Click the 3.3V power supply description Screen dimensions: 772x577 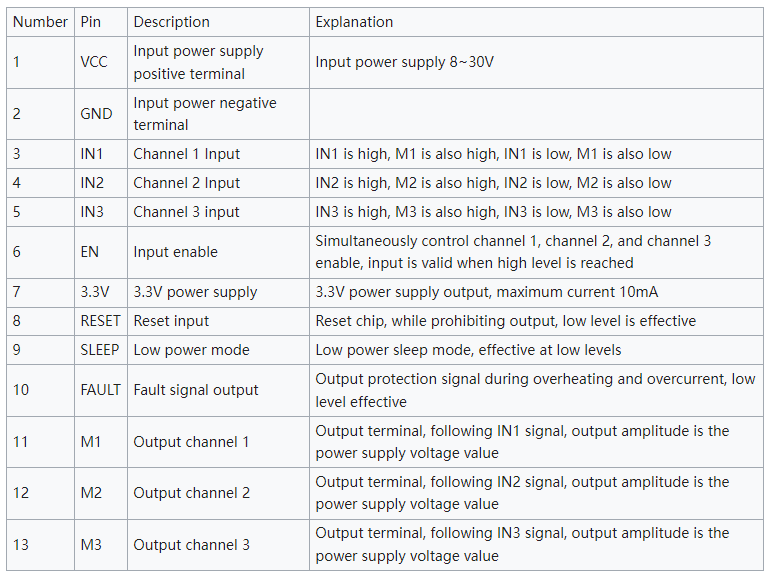(195, 292)
